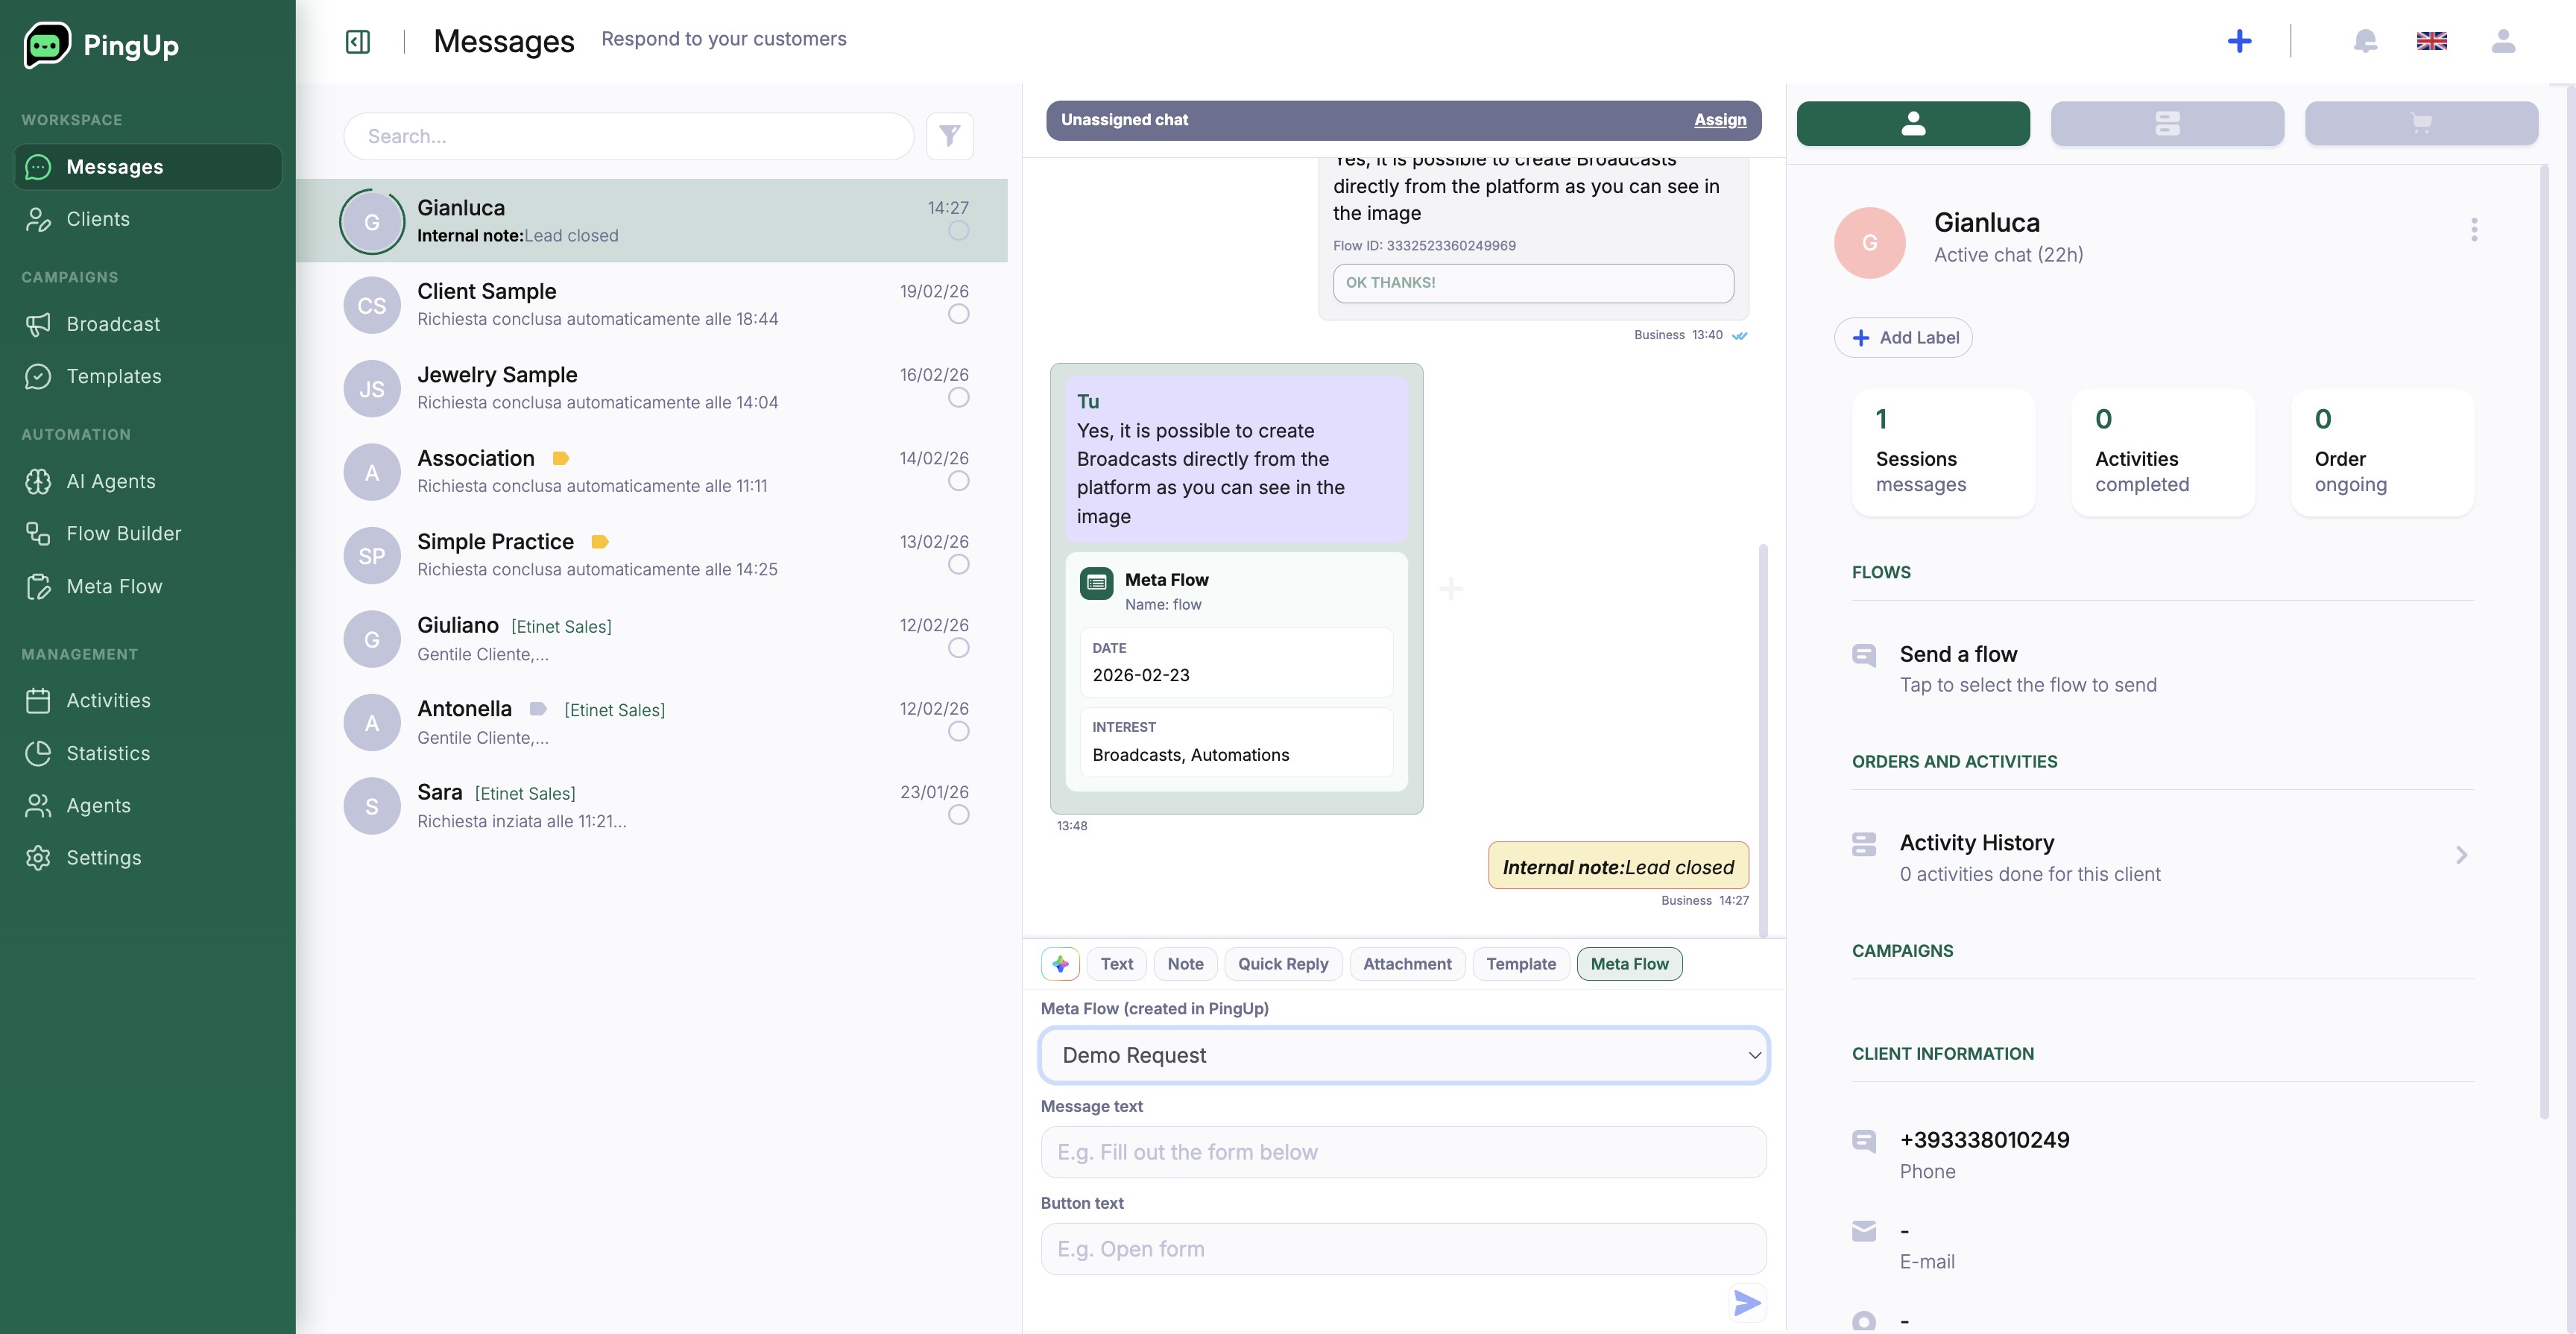This screenshot has height=1334, width=2576.
Task: Open Gianluca's three-dot options menu
Action: (x=2473, y=230)
